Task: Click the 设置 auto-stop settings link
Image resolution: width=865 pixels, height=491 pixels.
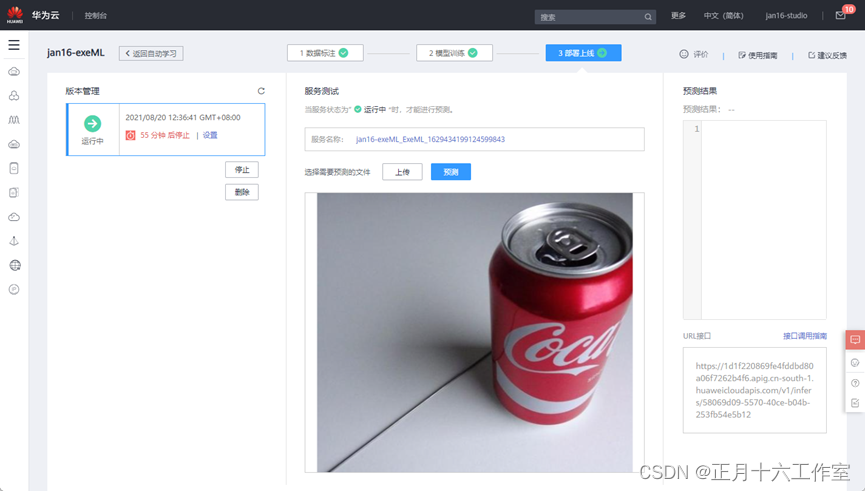Action: 210,135
